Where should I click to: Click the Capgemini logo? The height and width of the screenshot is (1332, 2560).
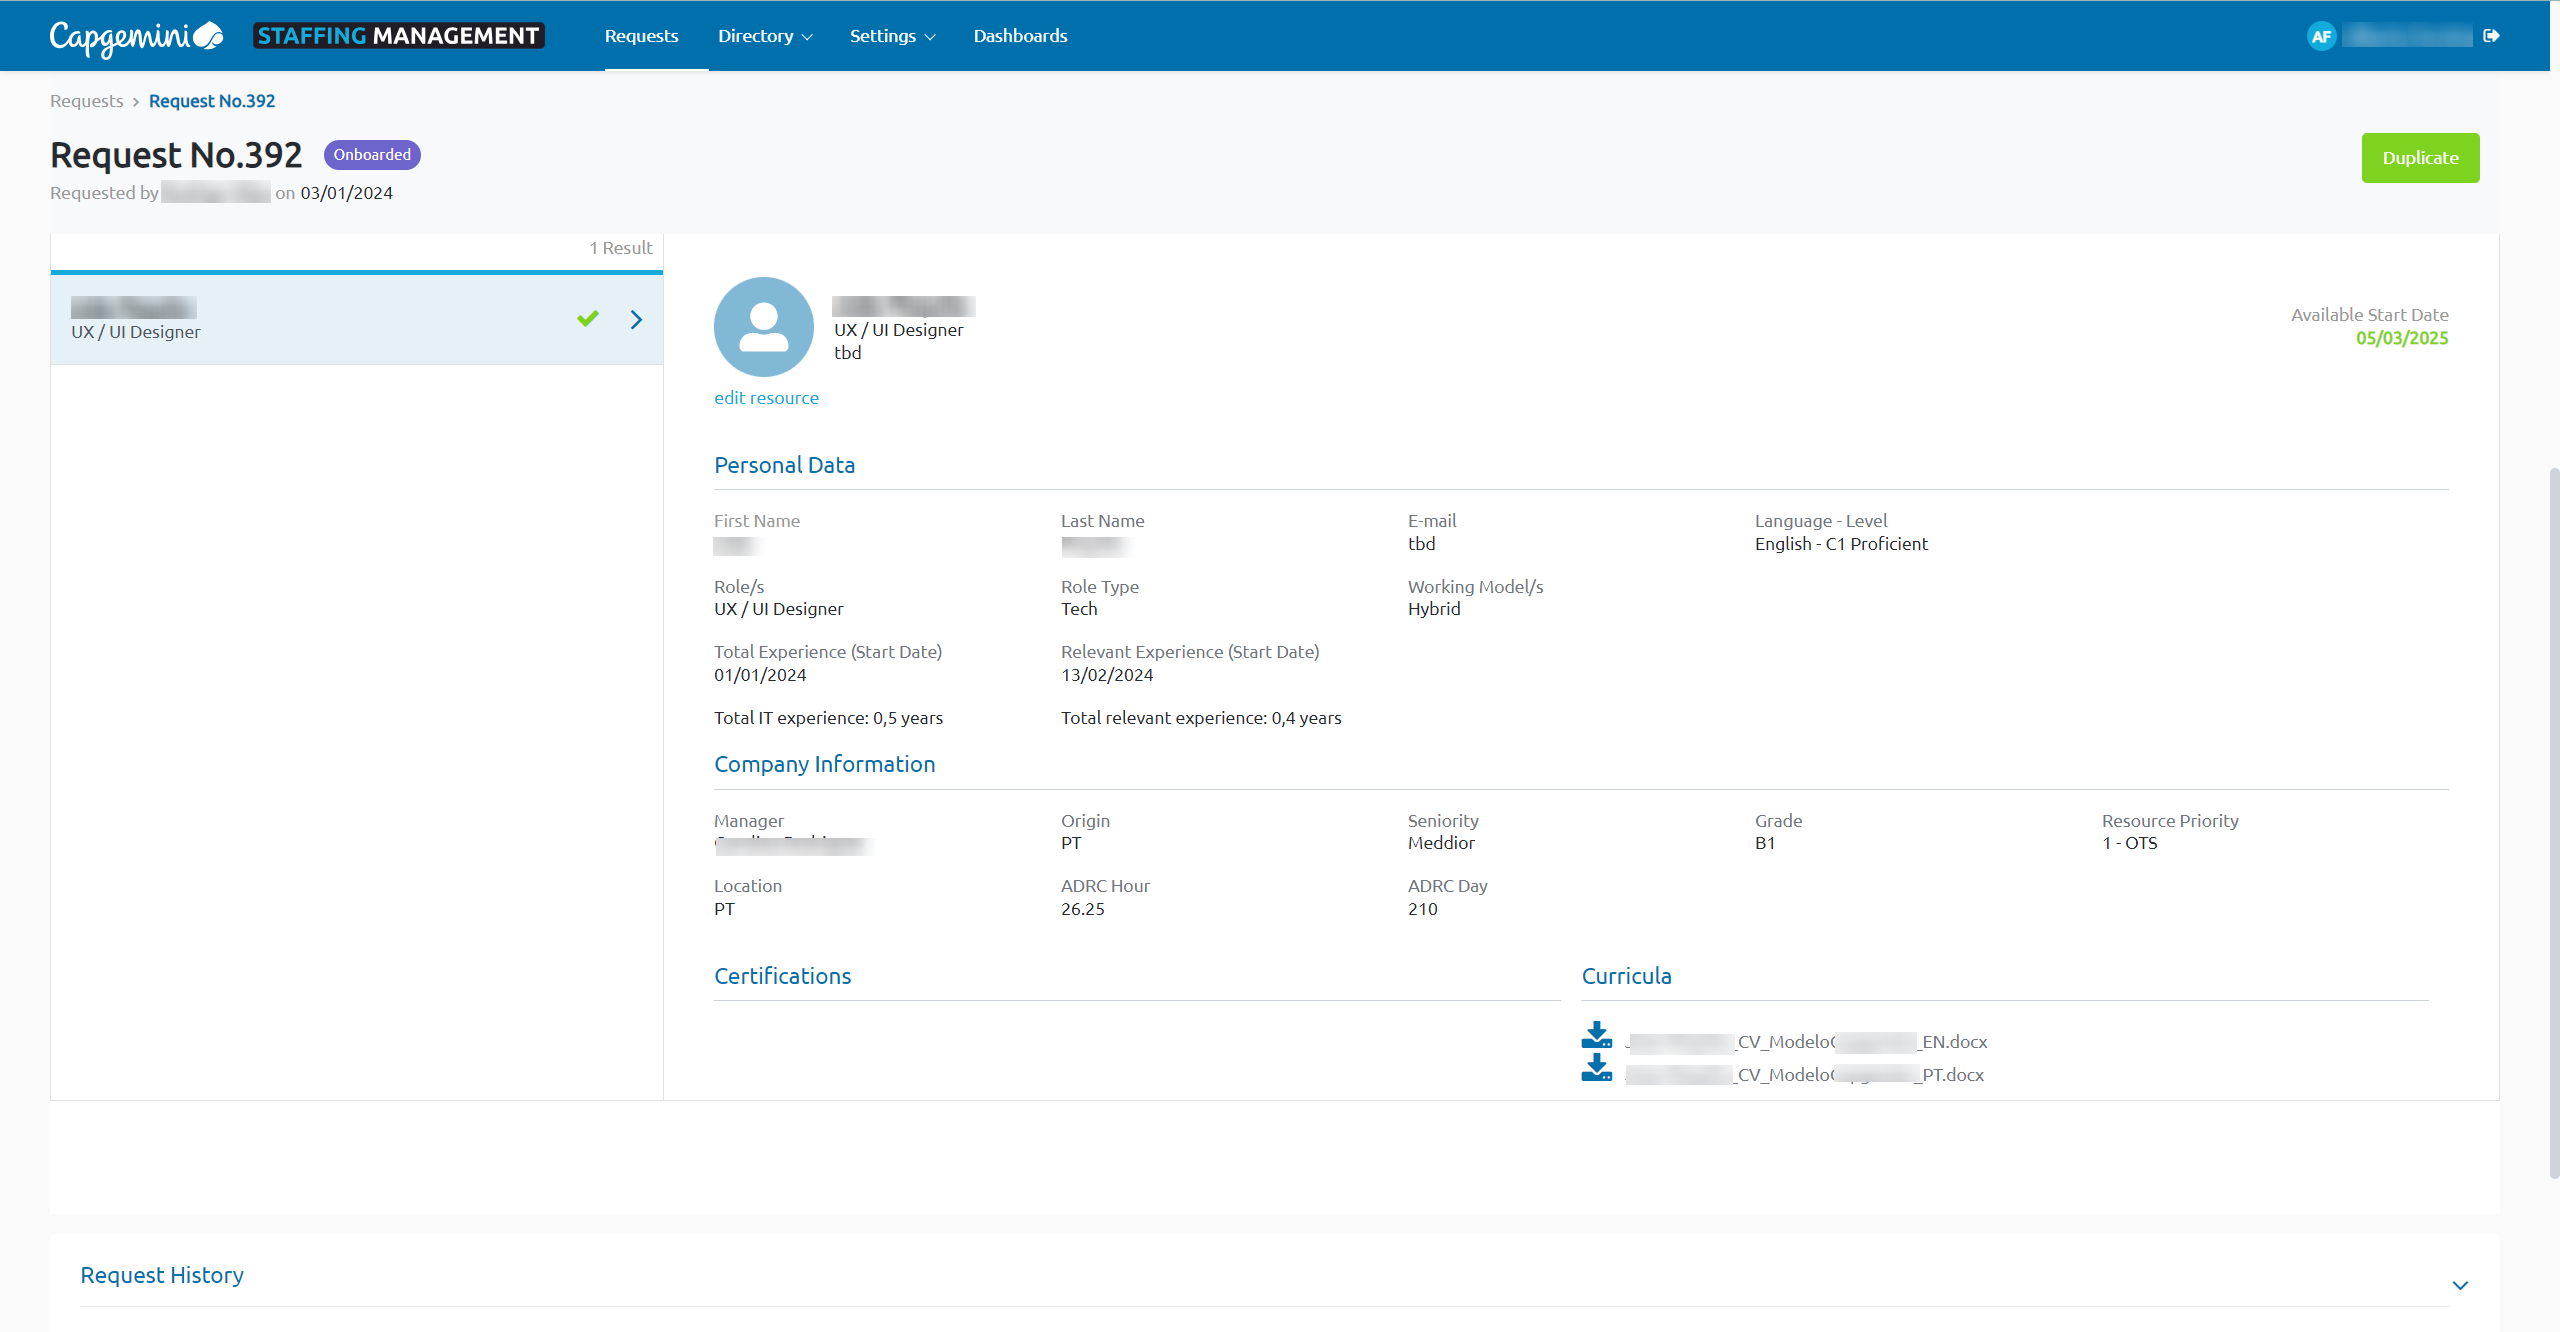(x=136, y=36)
